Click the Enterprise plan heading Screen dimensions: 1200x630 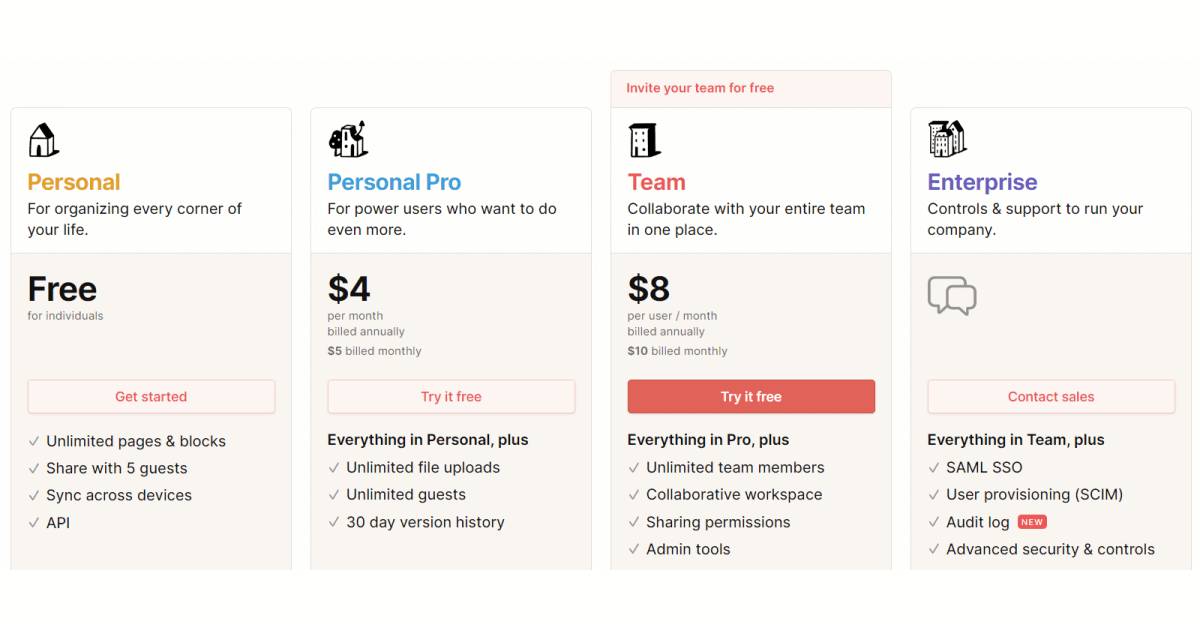(982, 182)
